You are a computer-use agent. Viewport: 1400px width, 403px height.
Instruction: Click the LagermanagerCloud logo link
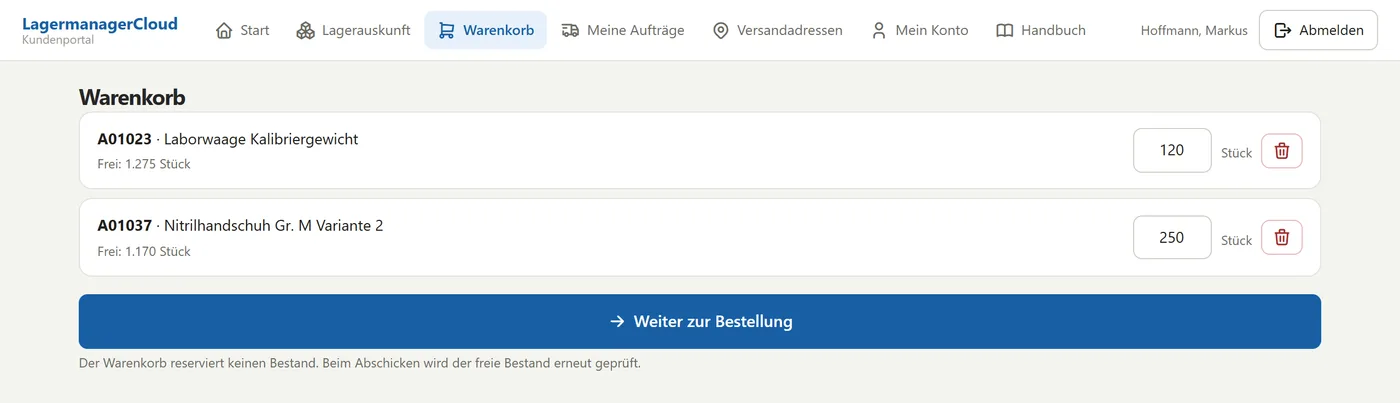click(x=100, y=24)
